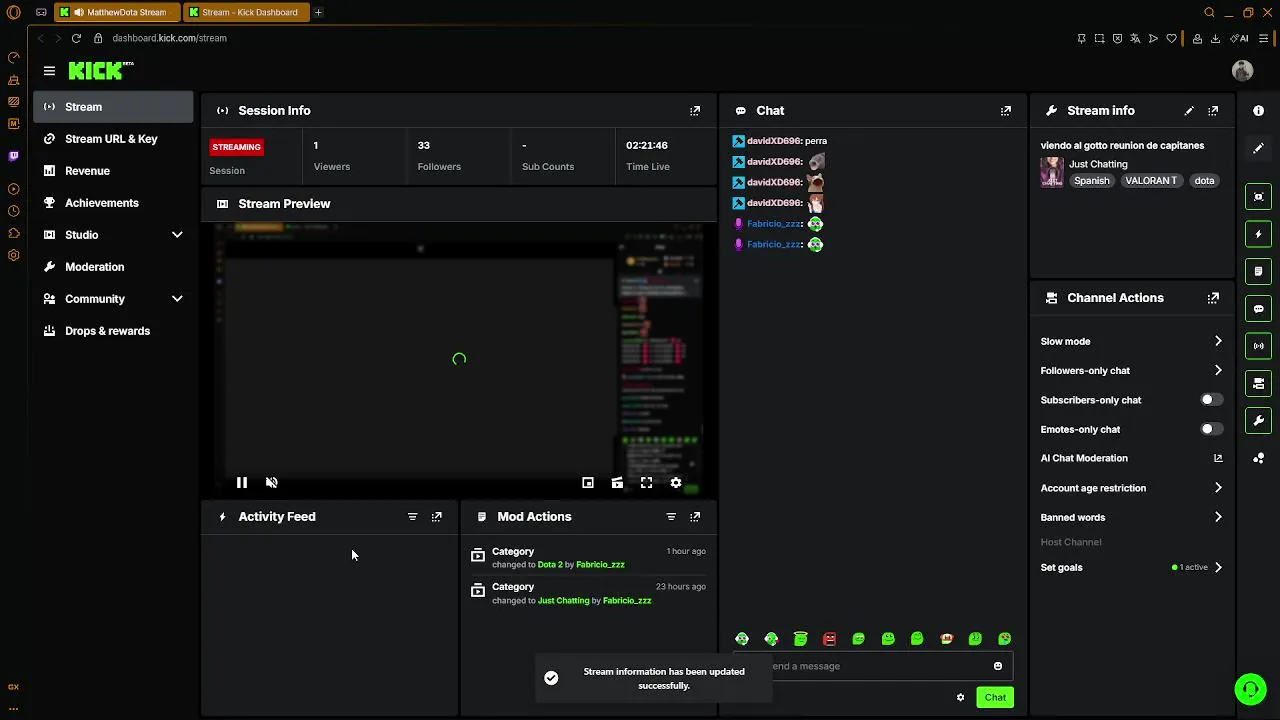Image resolution: width=1280 pixels, height=720 pixels.
Task: Open Drops & rewards in the sidebar
Action: [x=113, y=331]
